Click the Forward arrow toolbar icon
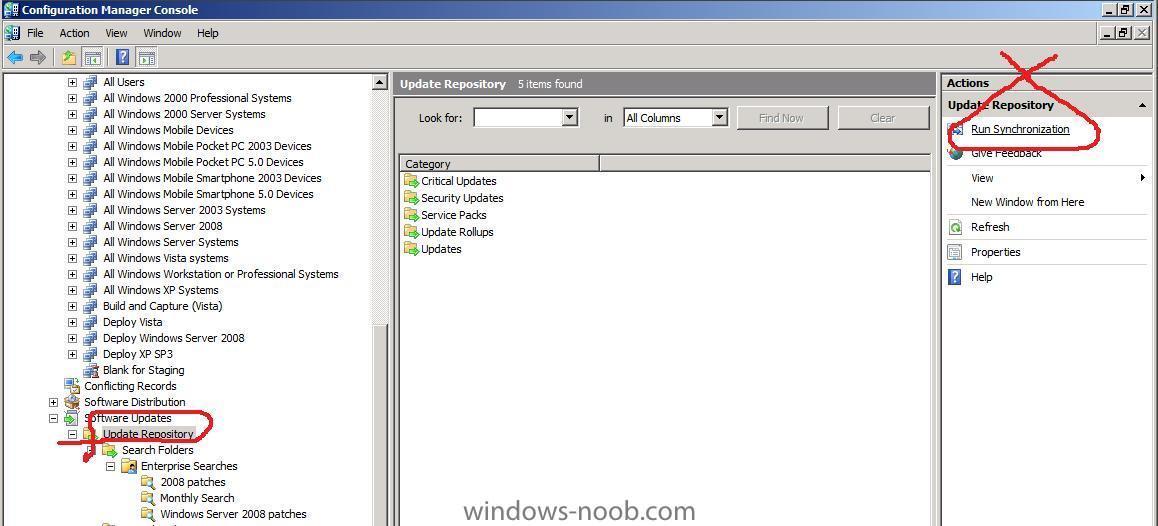Viewport: 1158px width, 526px height. pyautogui.click(x=38, y=57)
